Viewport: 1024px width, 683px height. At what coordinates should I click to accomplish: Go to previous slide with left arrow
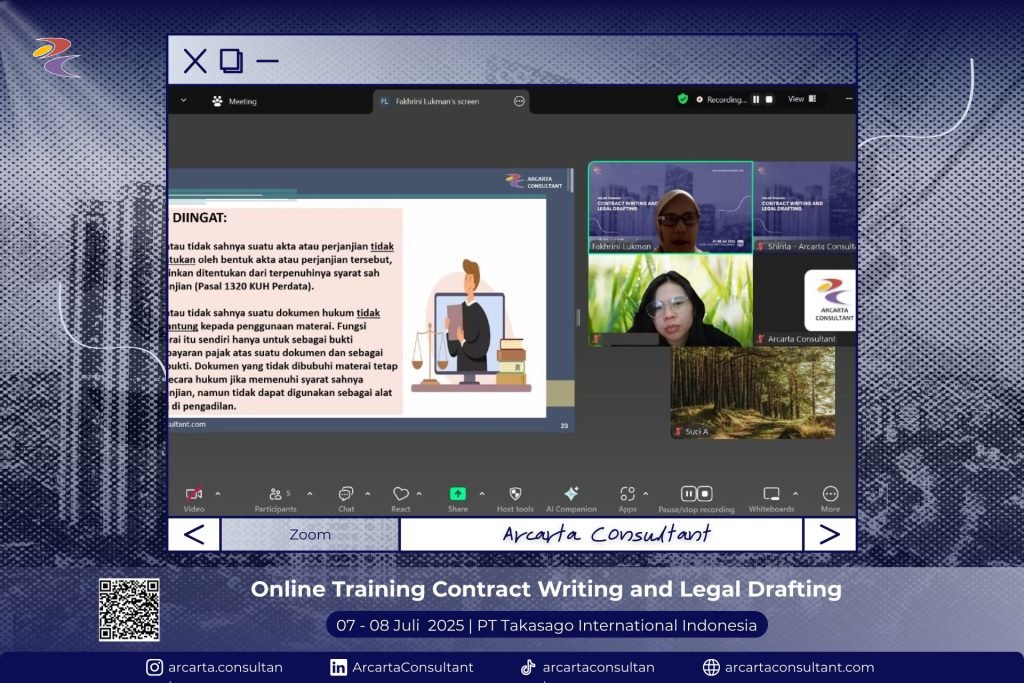194,535
